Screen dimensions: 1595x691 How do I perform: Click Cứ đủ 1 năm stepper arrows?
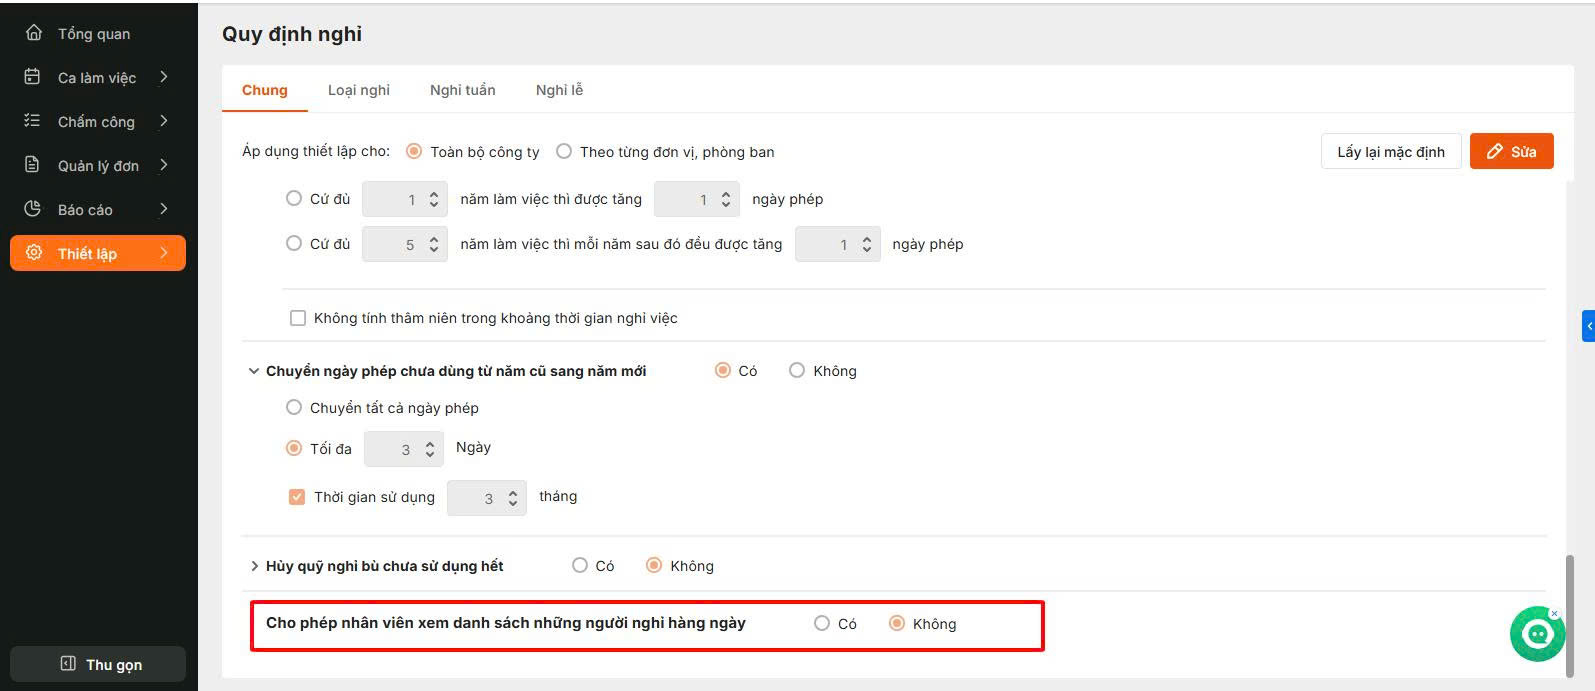point(434,200)
